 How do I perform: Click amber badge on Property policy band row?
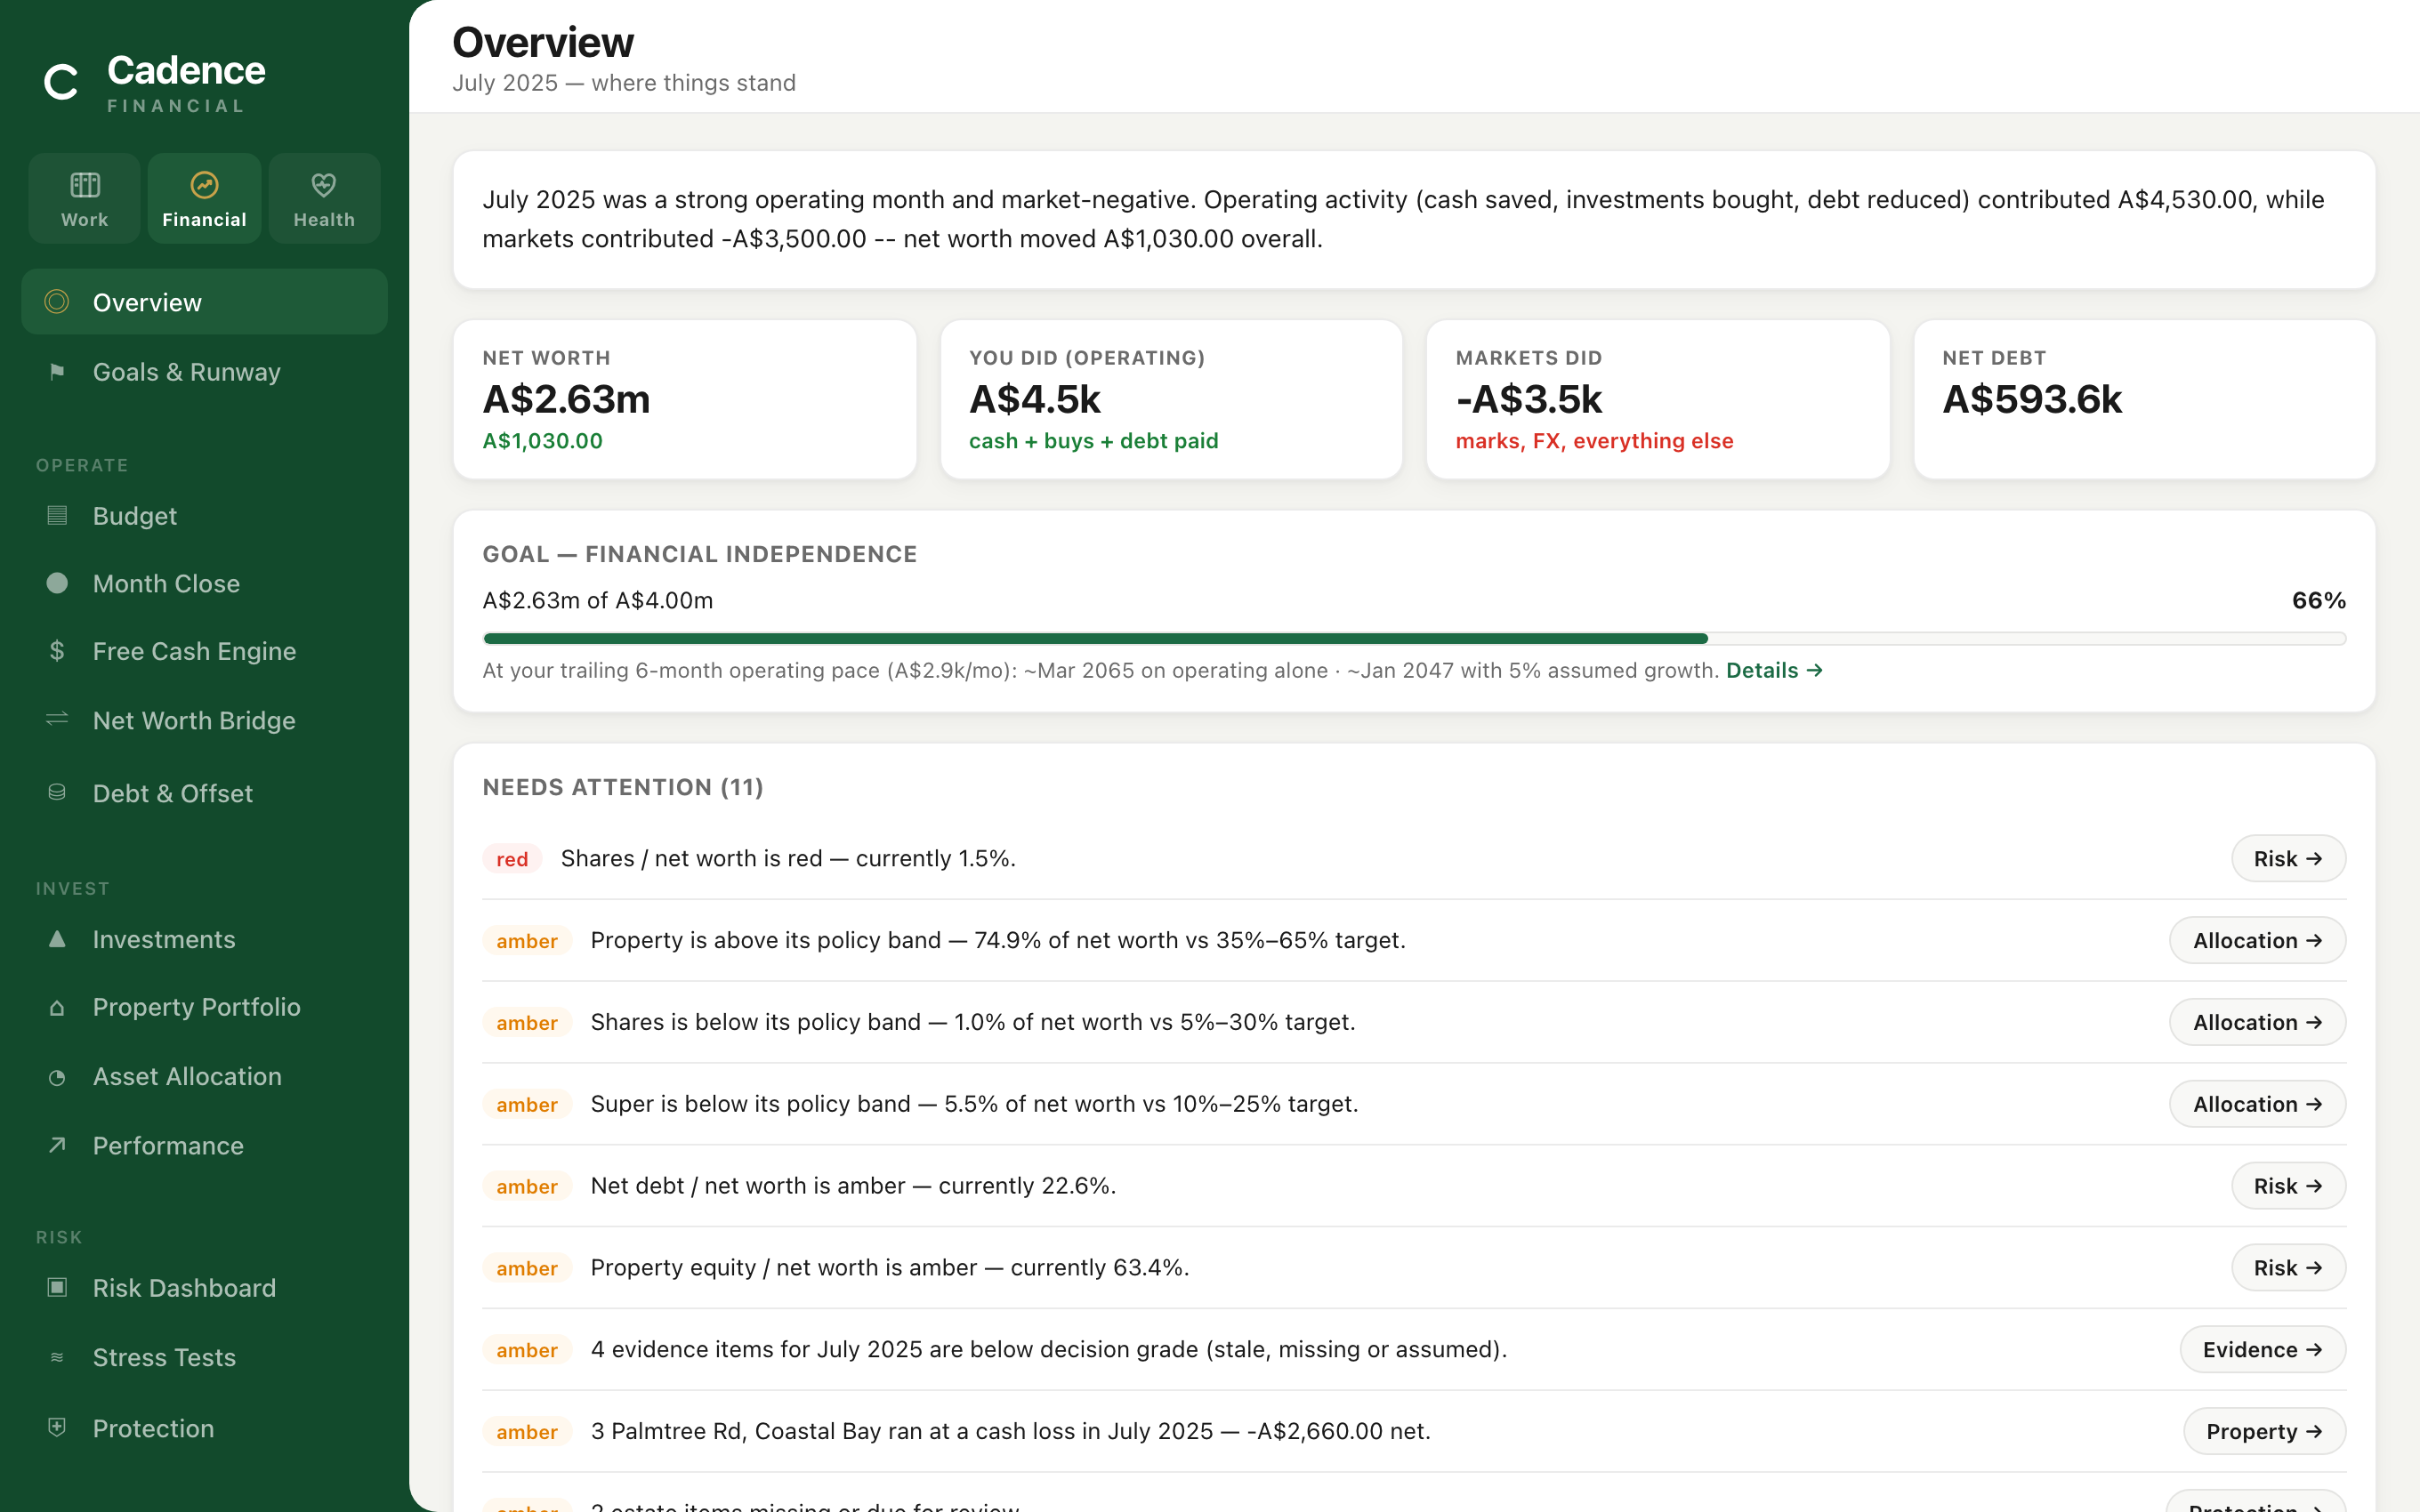click(527, 941)
